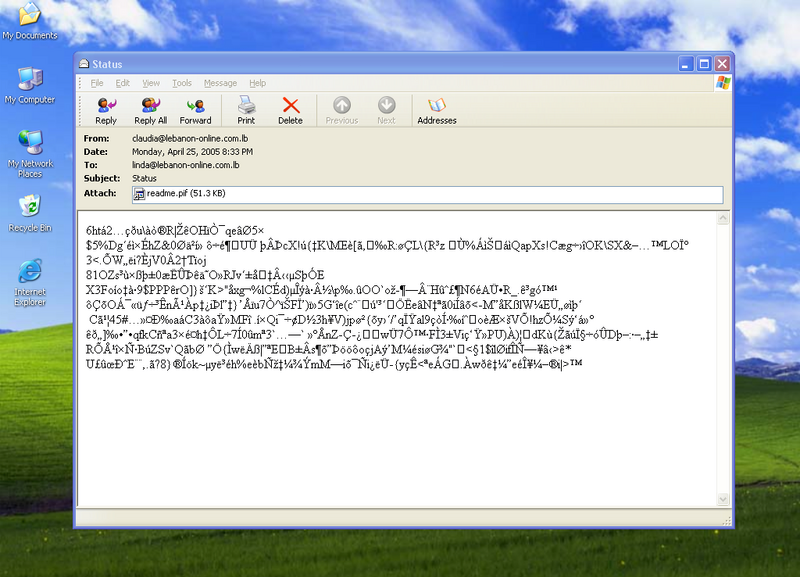Maximize the Status message window

click(704, 64)
